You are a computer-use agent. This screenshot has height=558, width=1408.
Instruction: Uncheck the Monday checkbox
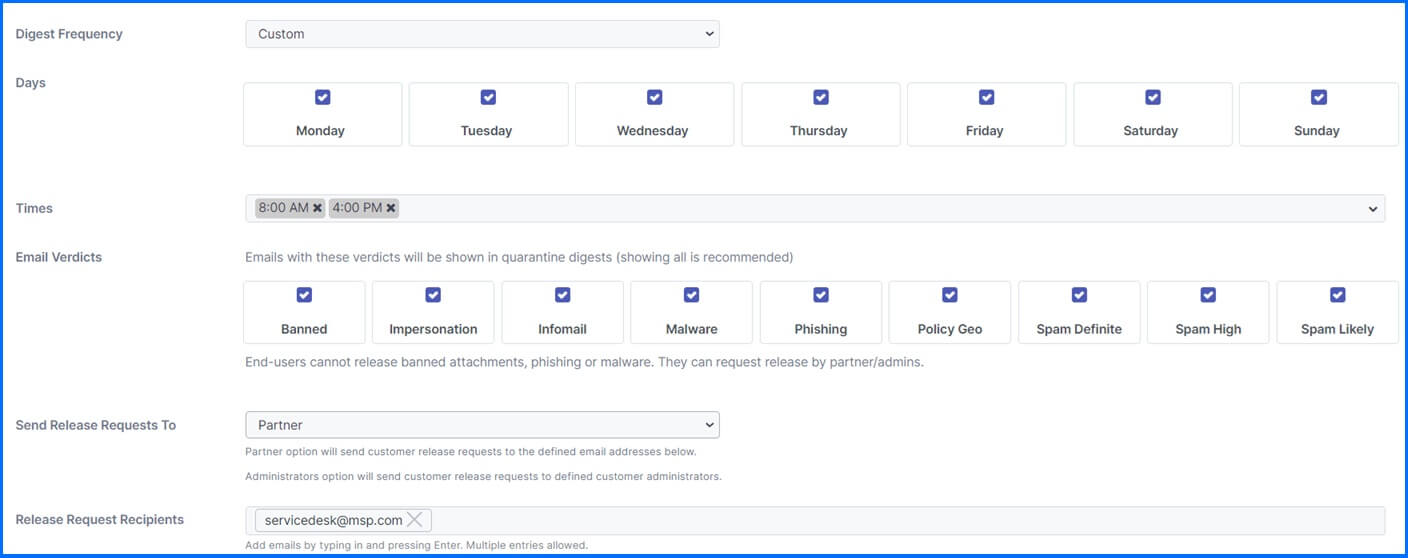(322, 97)
